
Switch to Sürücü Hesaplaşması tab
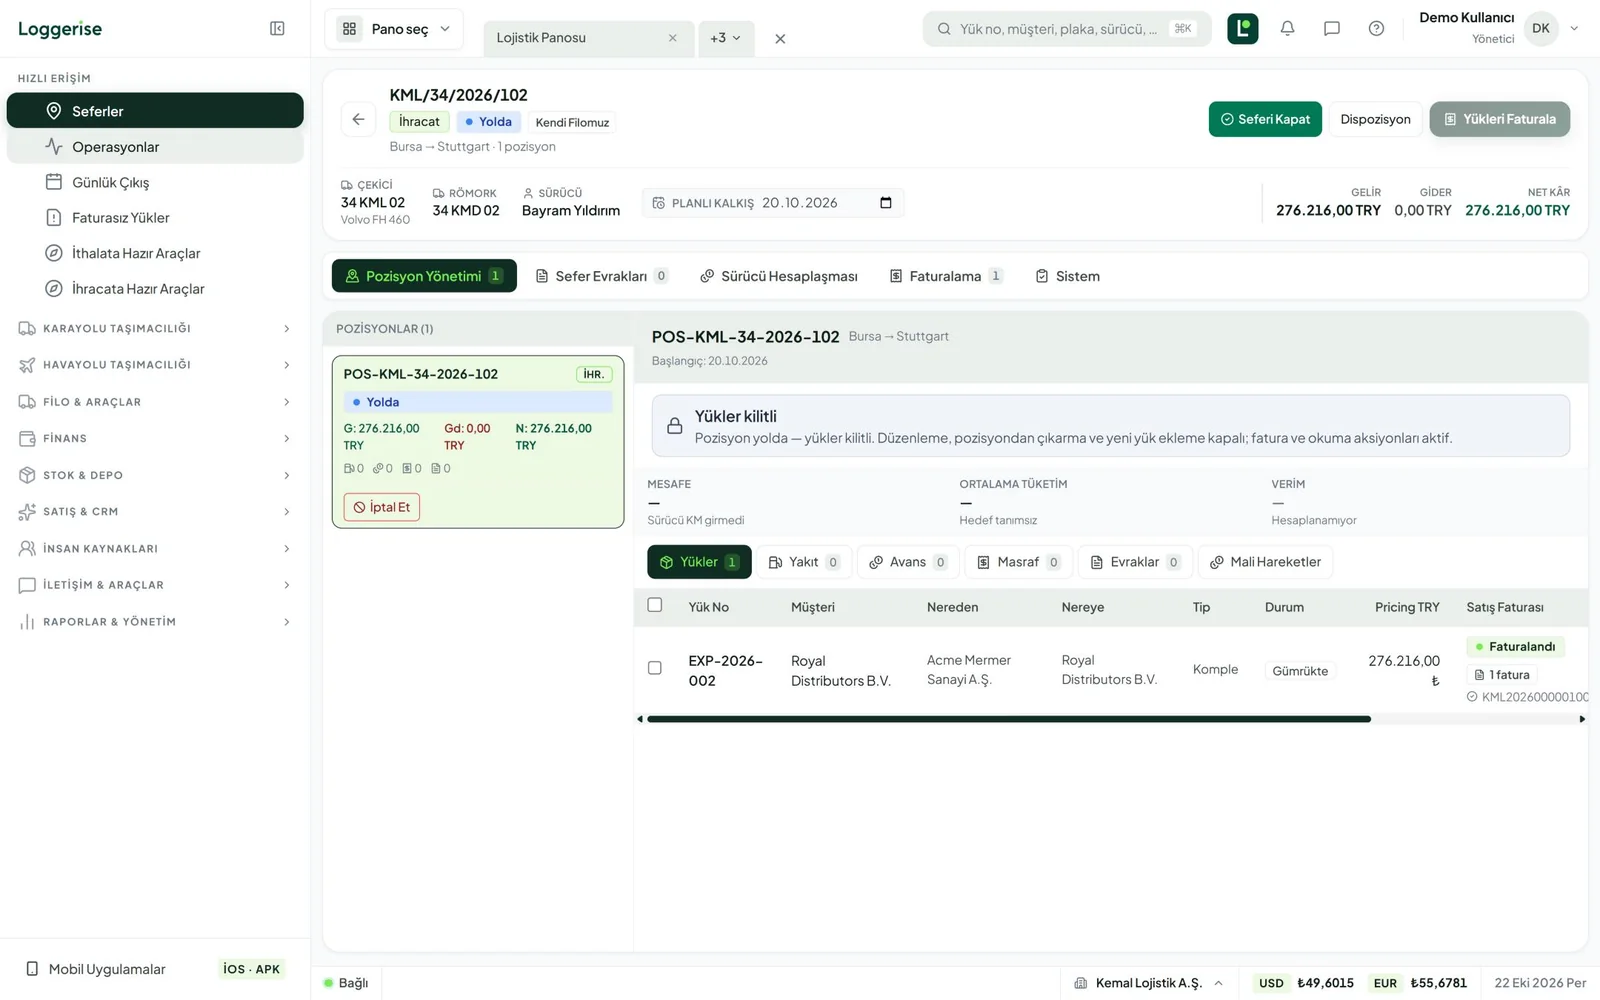click(779, 276)
